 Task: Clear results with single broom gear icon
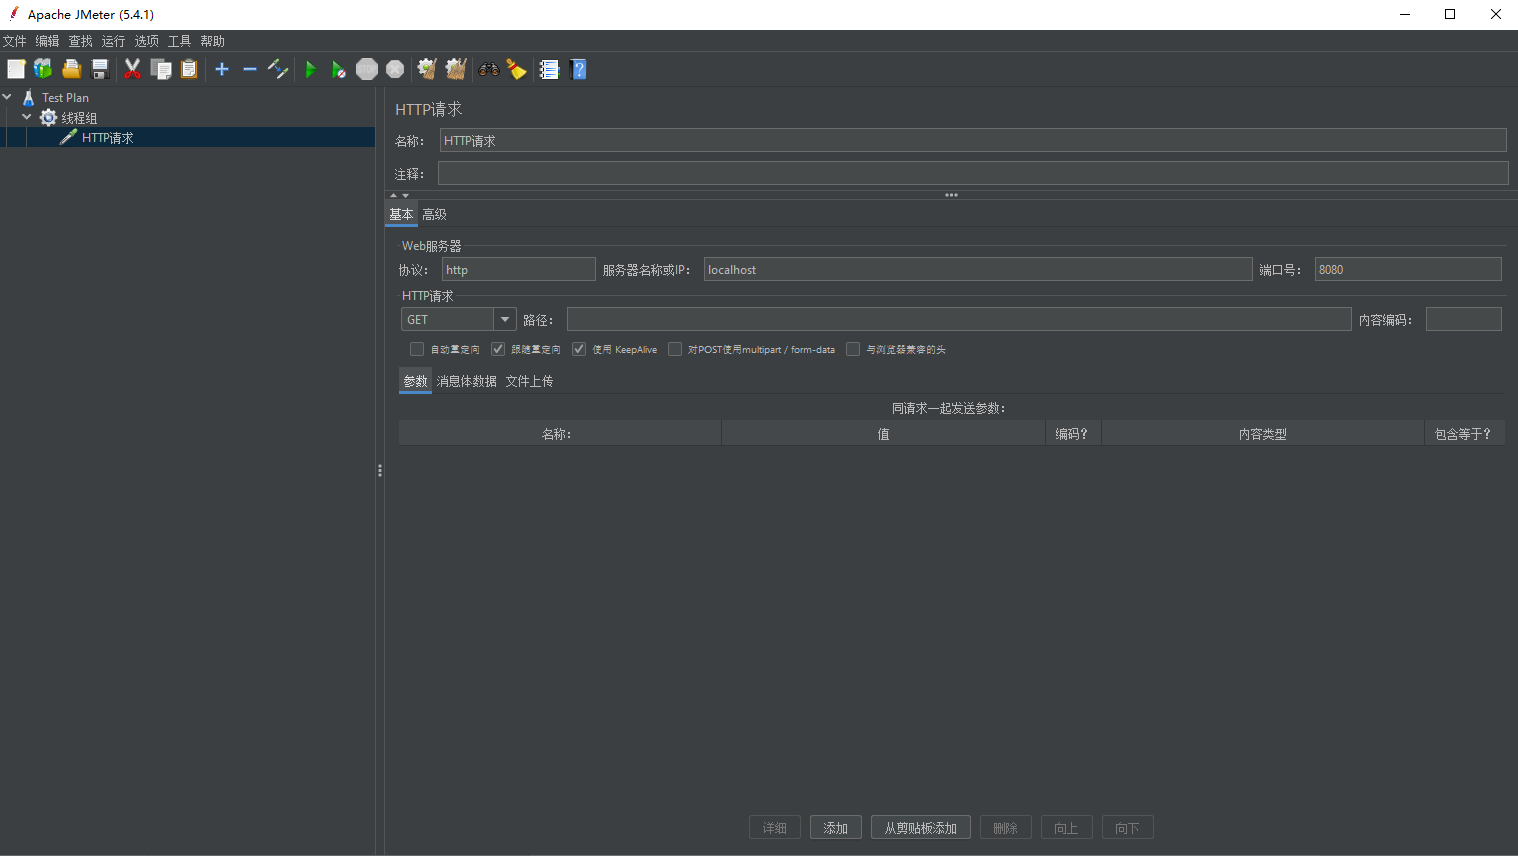point(427,69)
